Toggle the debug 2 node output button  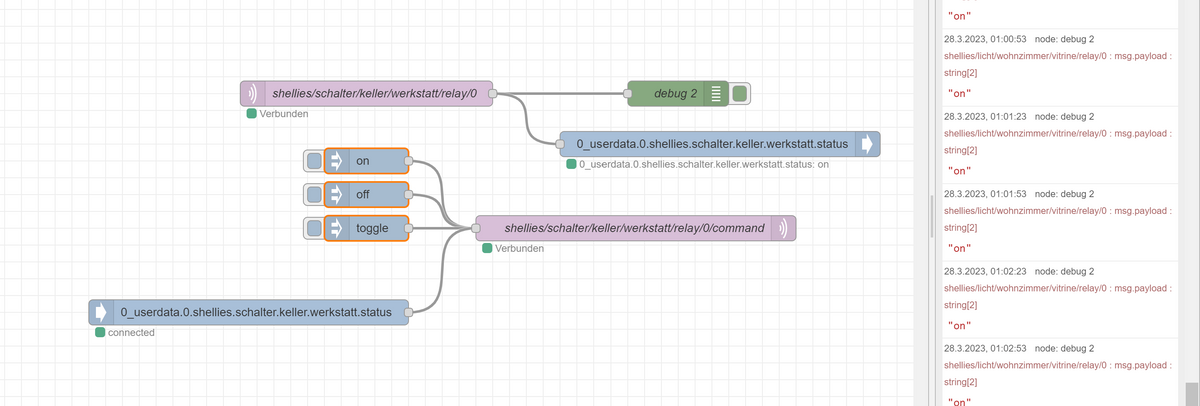[x=739, y=94]
